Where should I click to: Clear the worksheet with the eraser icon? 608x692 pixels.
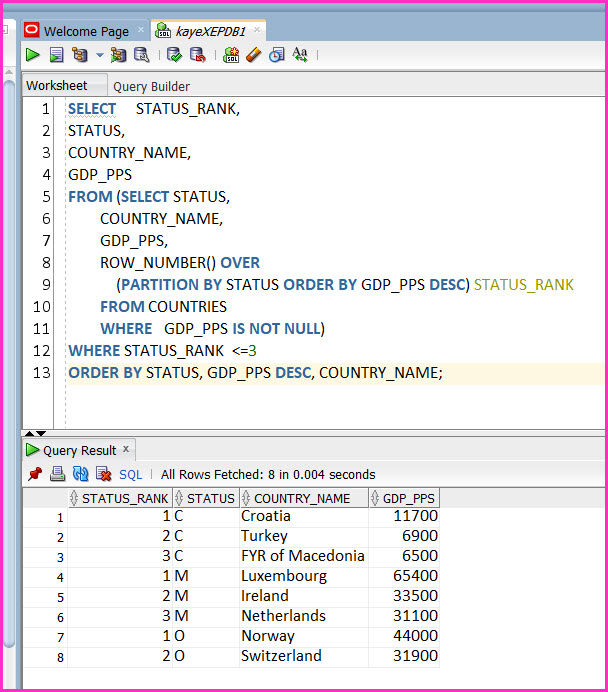pos(254,55)
